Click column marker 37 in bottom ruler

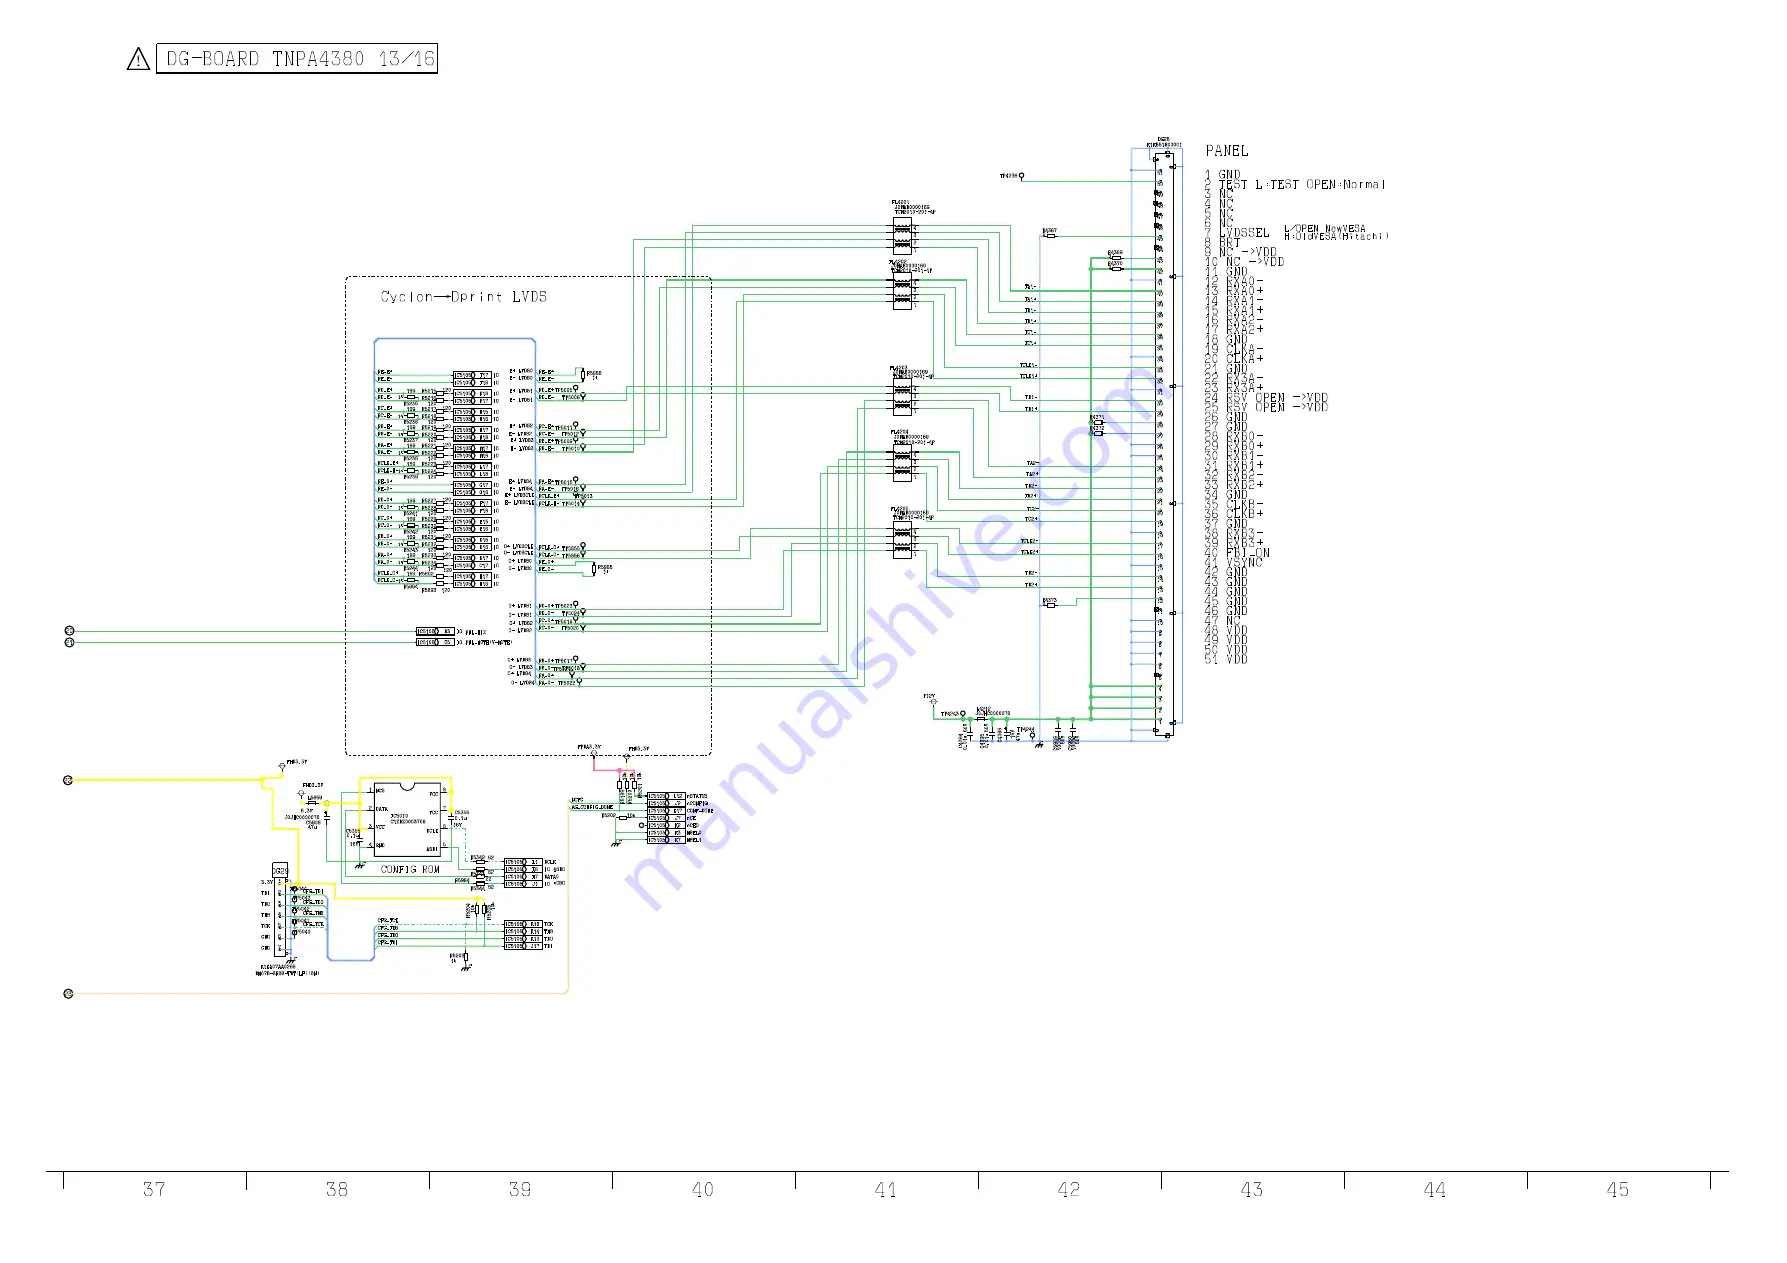(154, 1190)
